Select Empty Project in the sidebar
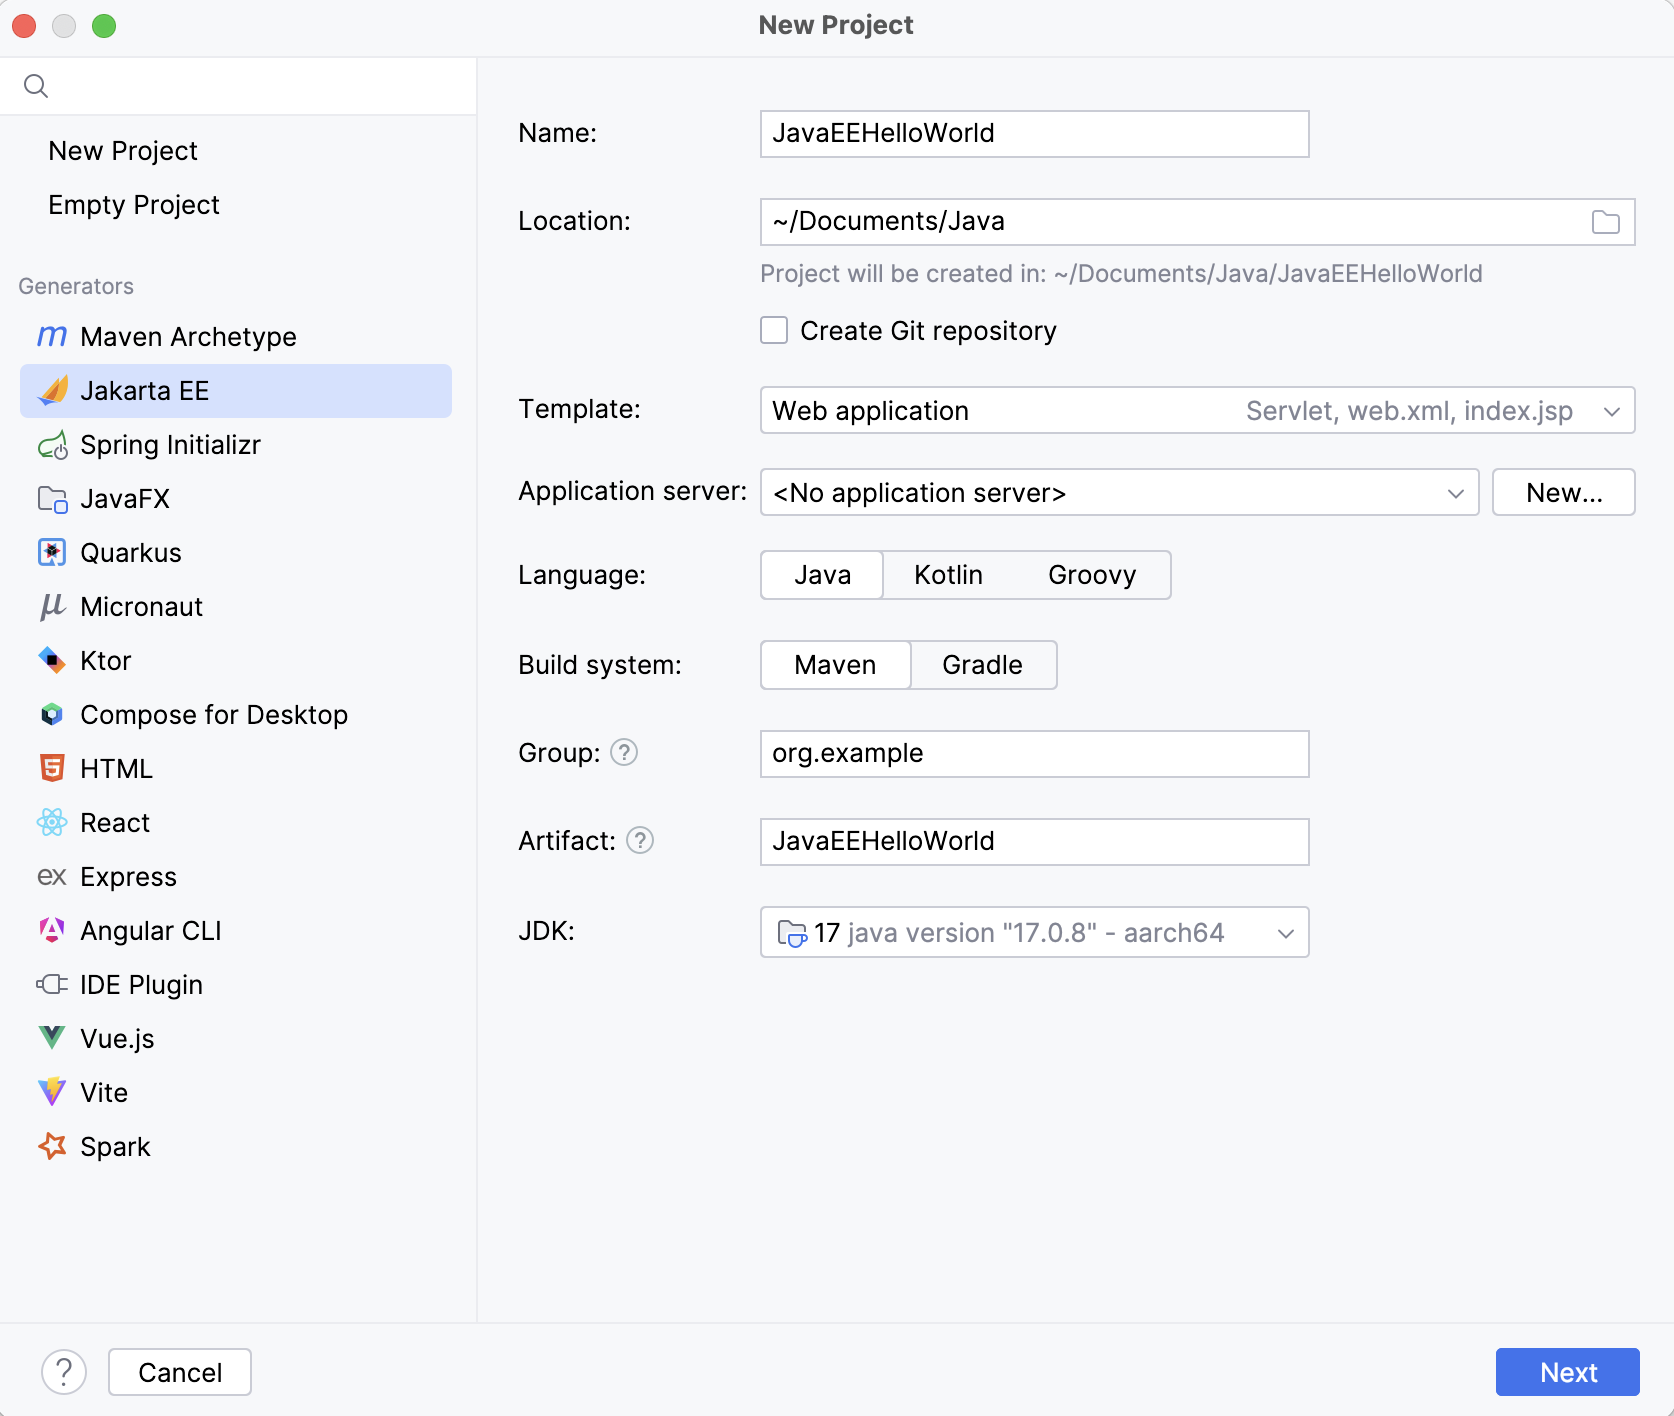 [134, 205]
